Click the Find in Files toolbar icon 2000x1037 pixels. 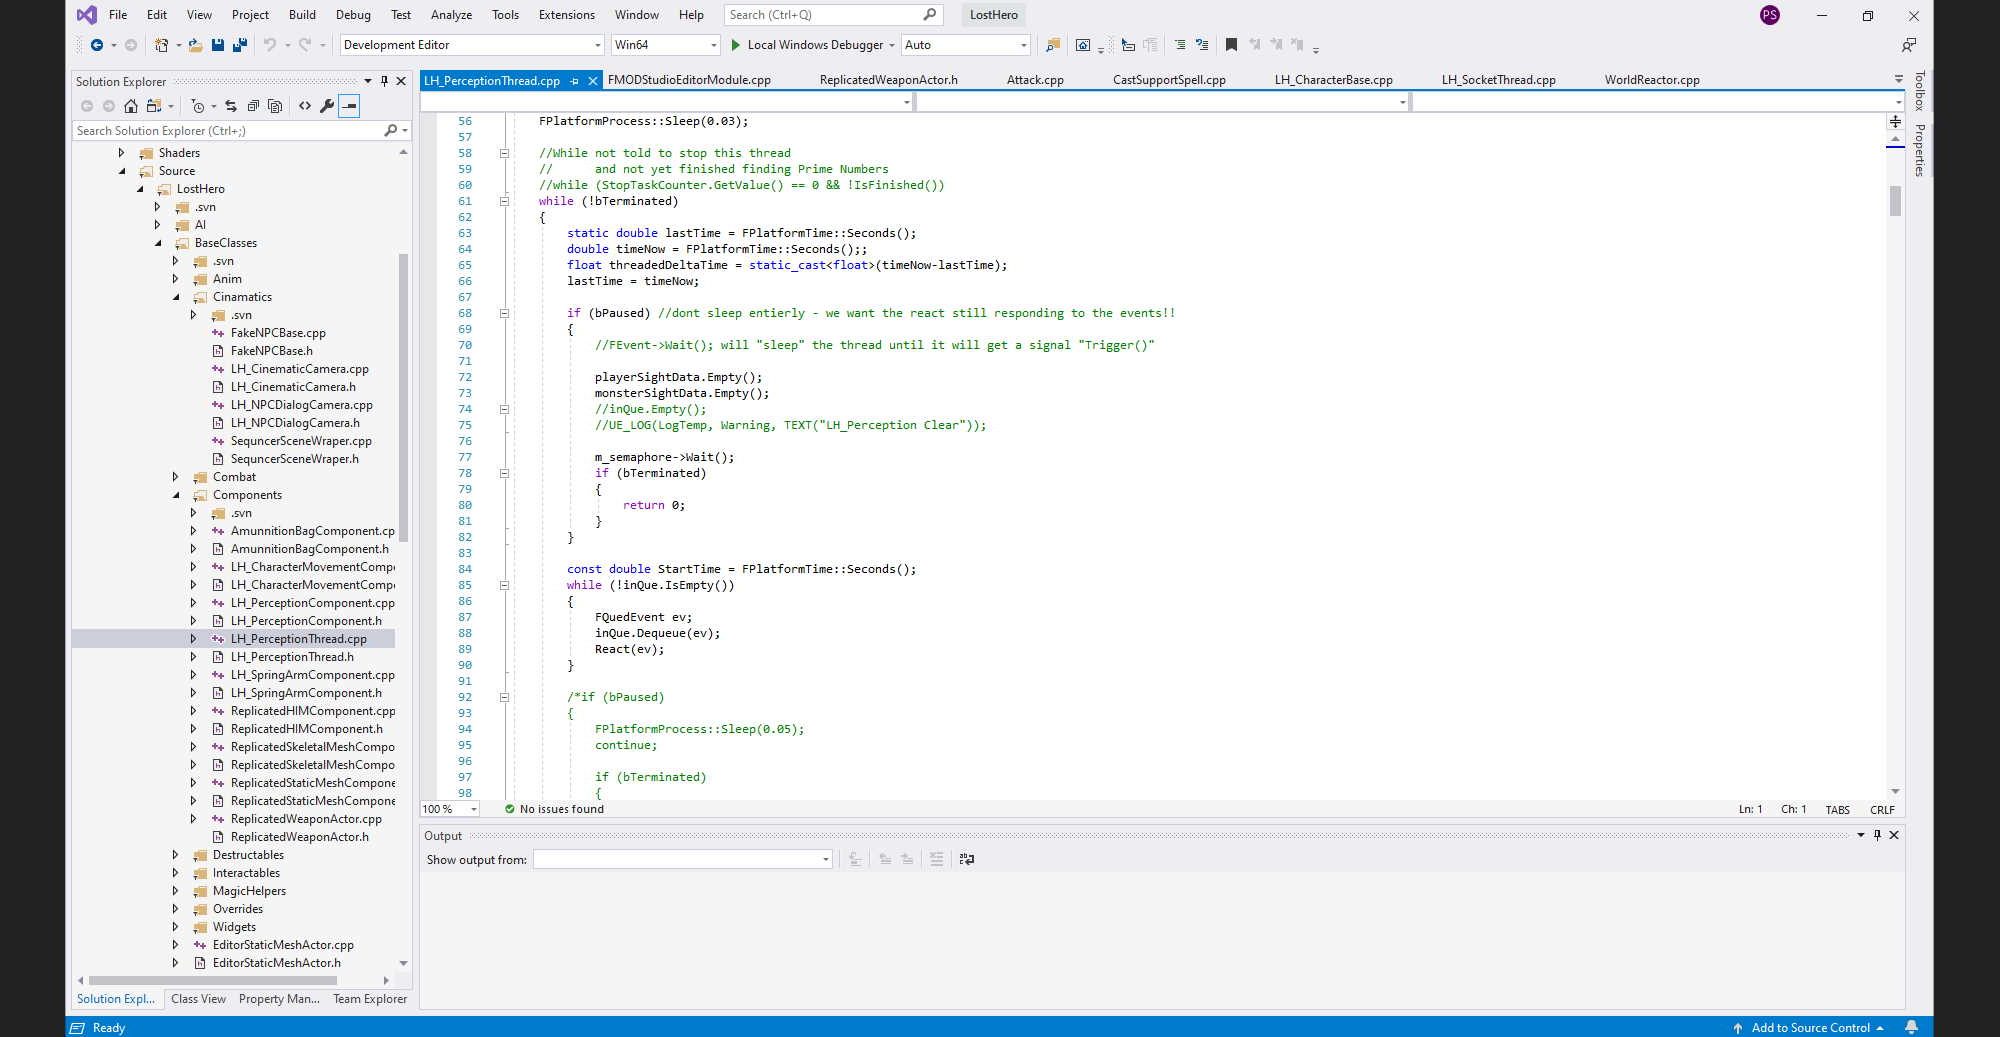(x=1052, y=45)
